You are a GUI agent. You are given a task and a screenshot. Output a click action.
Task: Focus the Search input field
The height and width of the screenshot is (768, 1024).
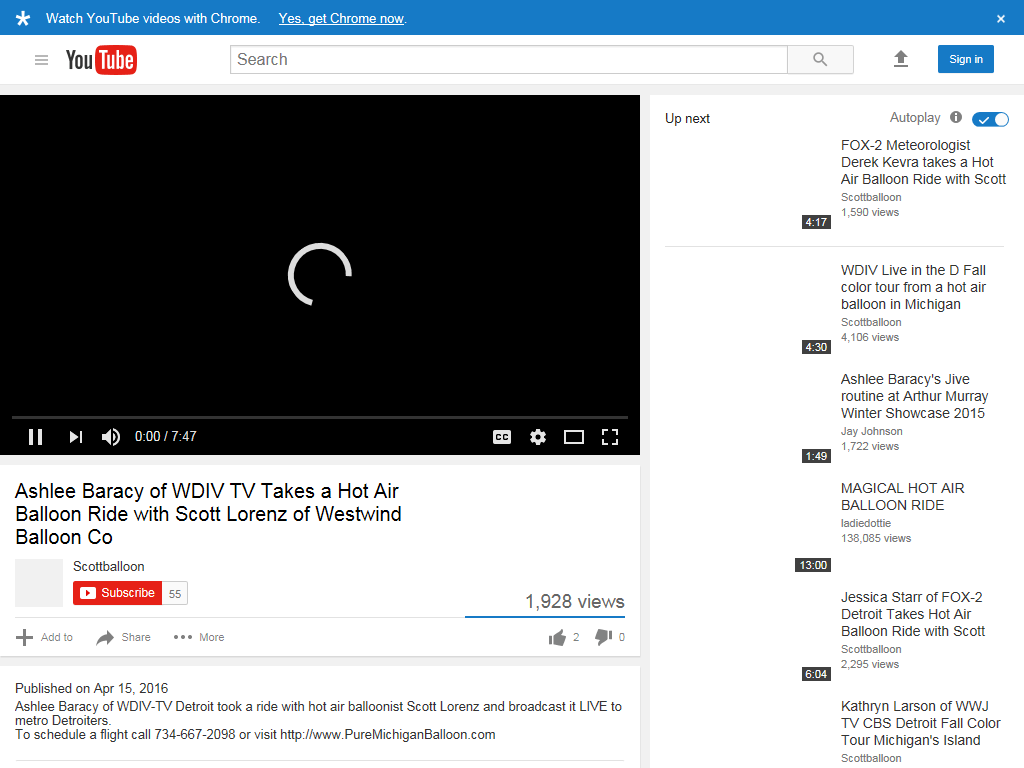(509, 59)
